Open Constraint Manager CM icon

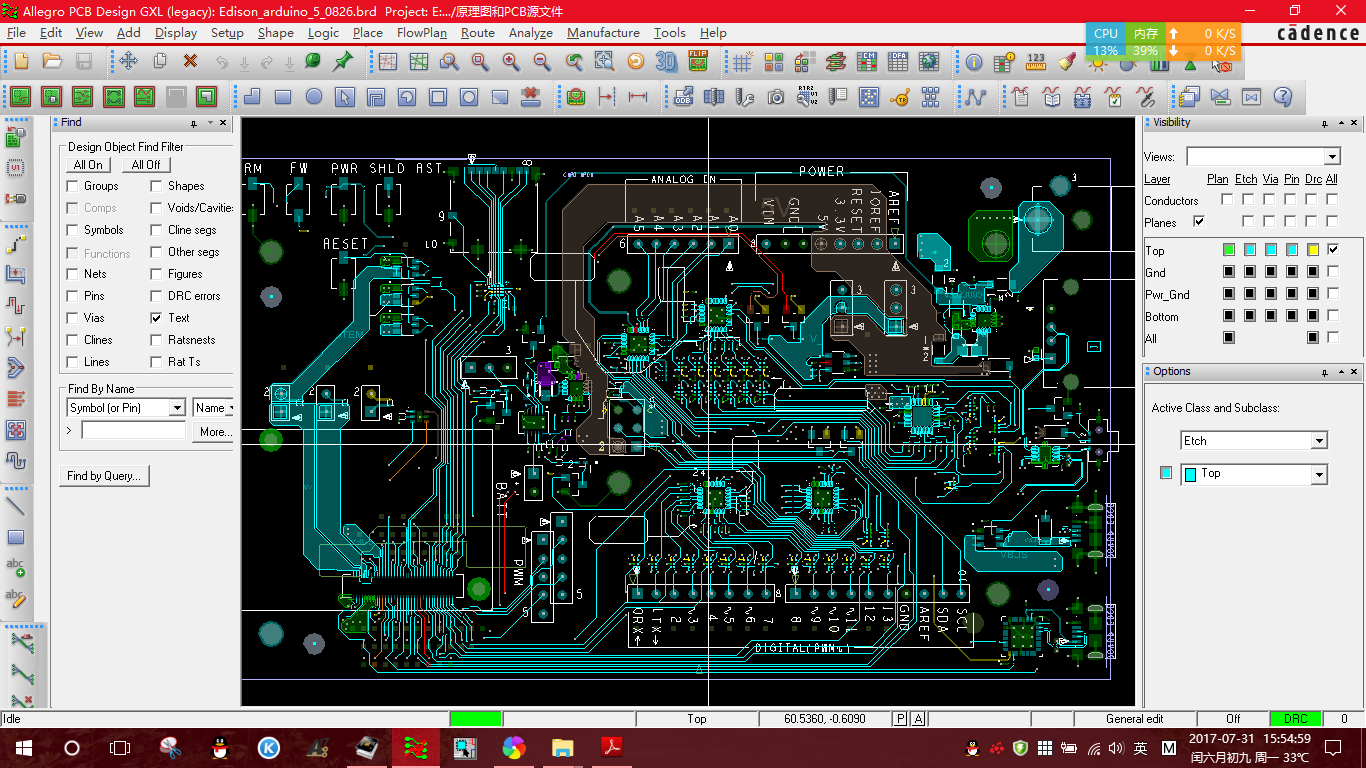click(867, 62)
